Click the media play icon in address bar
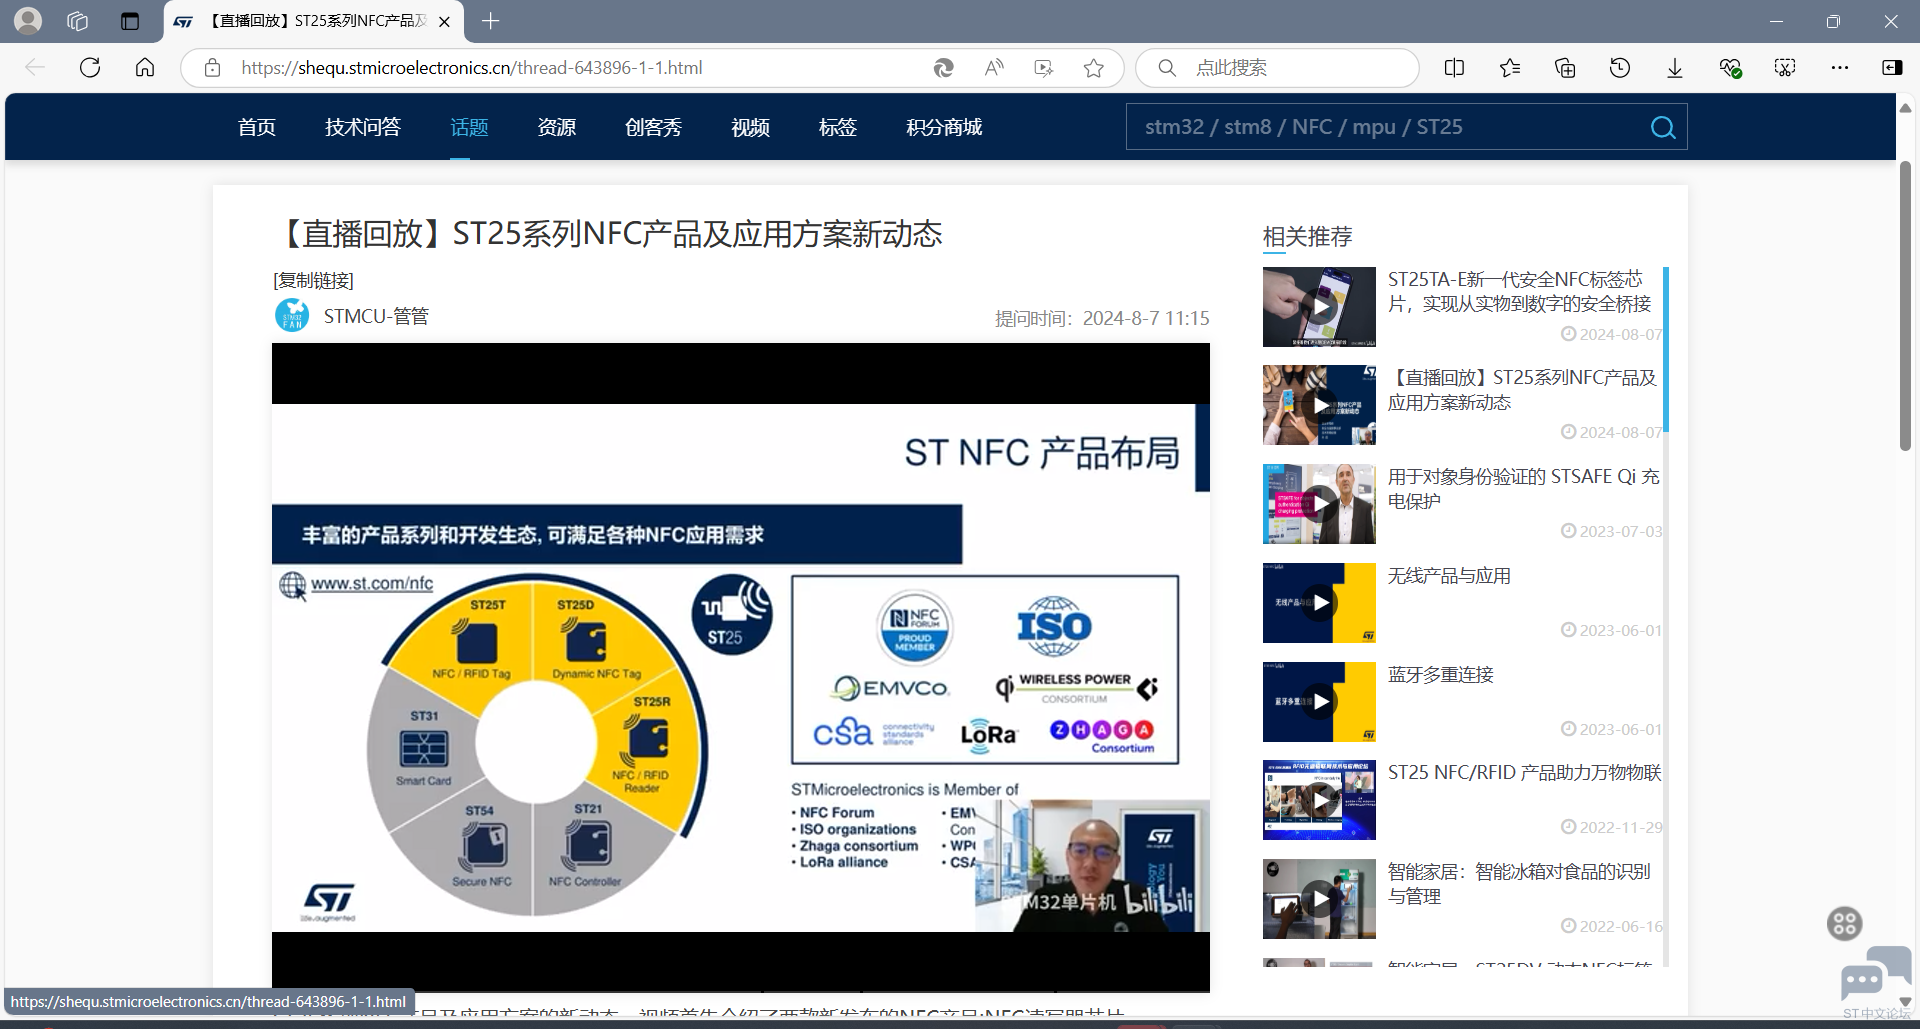 point(1044,67)
